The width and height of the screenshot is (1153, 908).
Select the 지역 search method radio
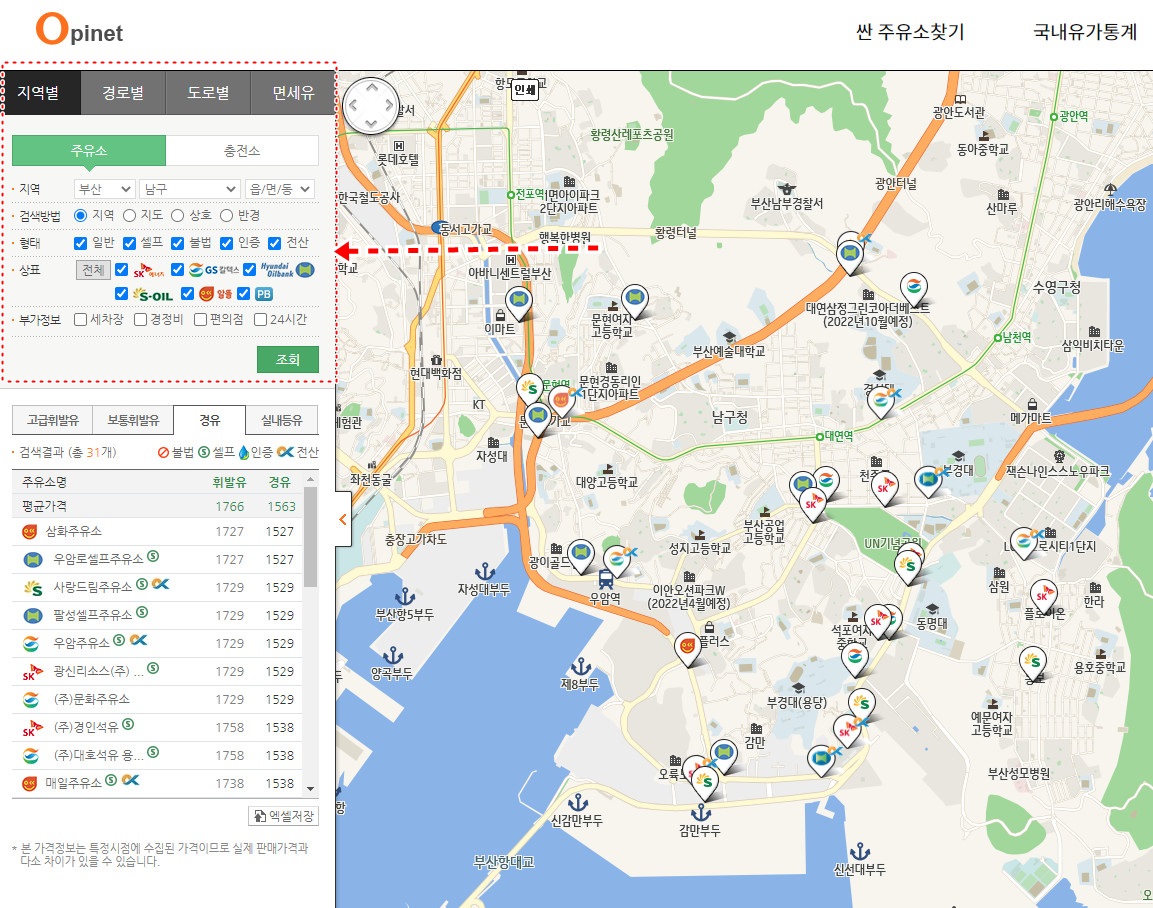pyautogui.click(x=81, y=215)
